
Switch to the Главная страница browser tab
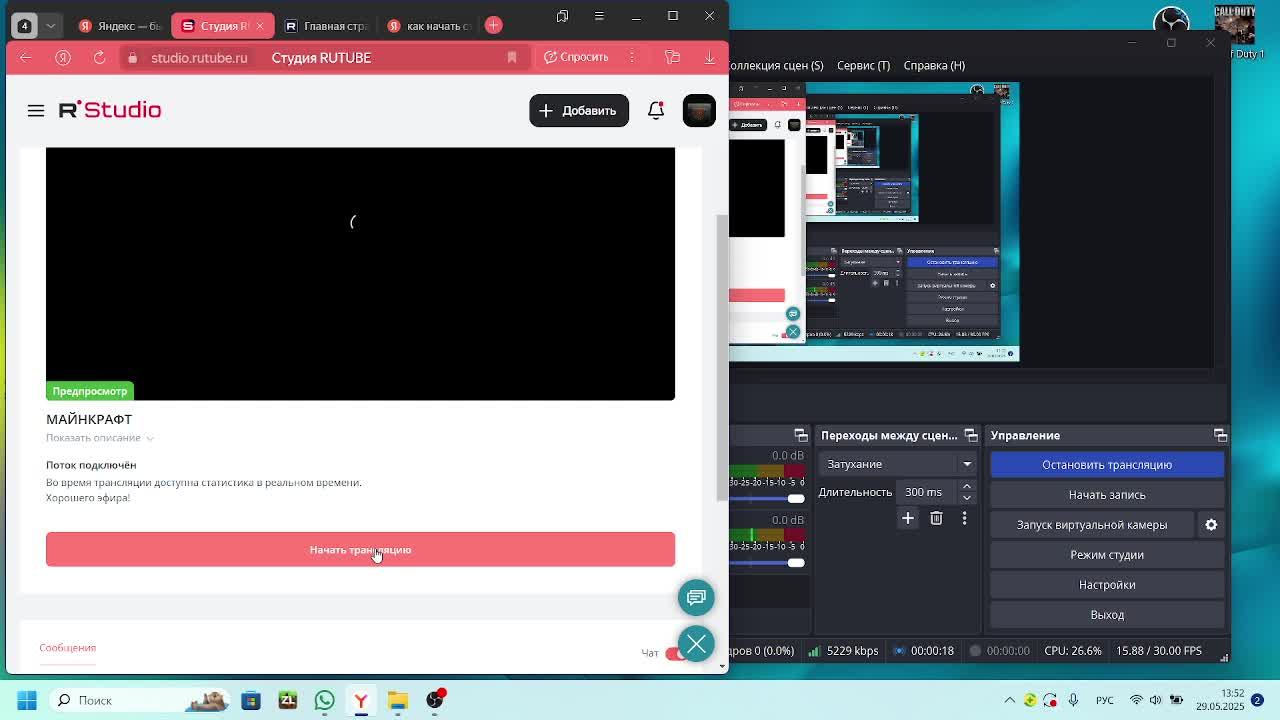[x=326, y=25]
